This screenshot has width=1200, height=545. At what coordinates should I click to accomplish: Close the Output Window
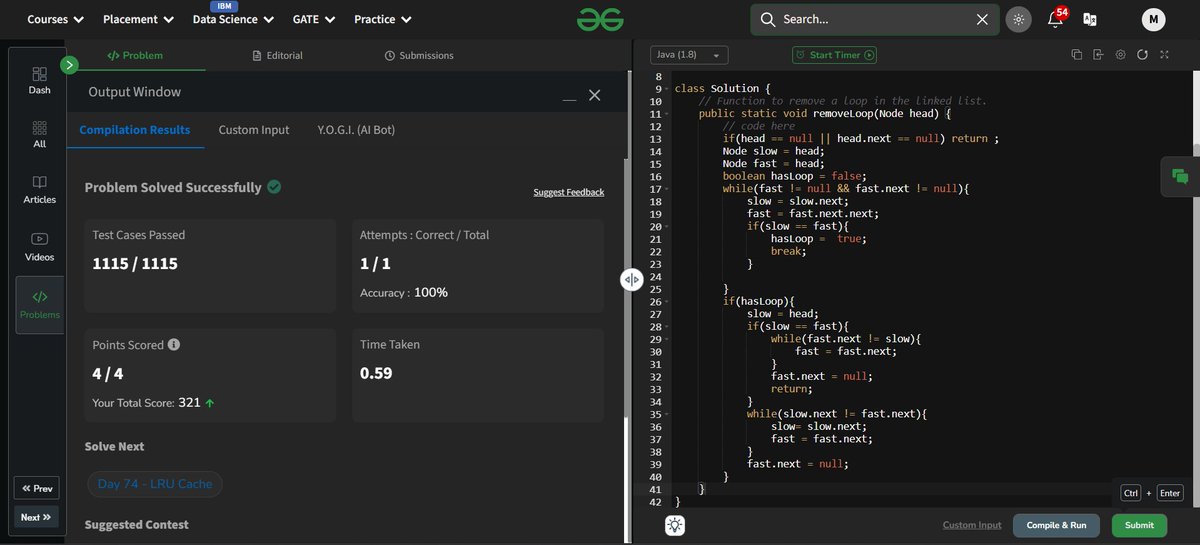coord(594,95)
